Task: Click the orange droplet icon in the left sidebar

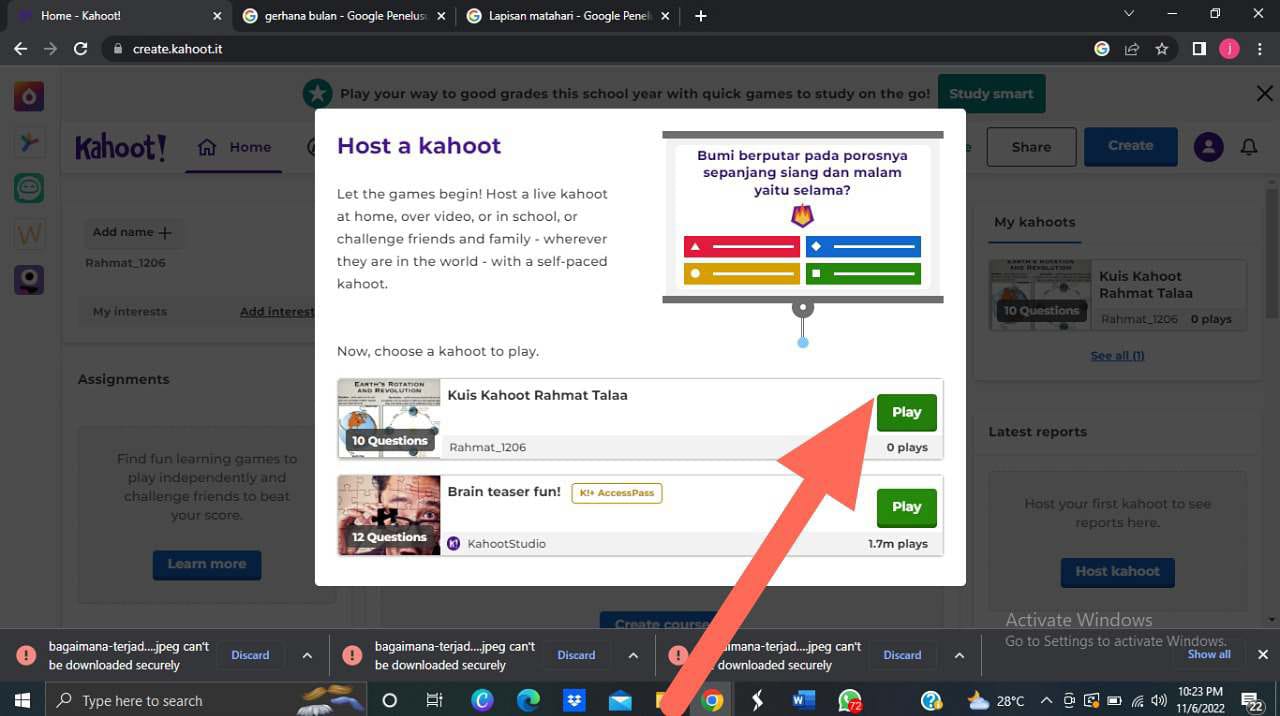Action: 28,96
